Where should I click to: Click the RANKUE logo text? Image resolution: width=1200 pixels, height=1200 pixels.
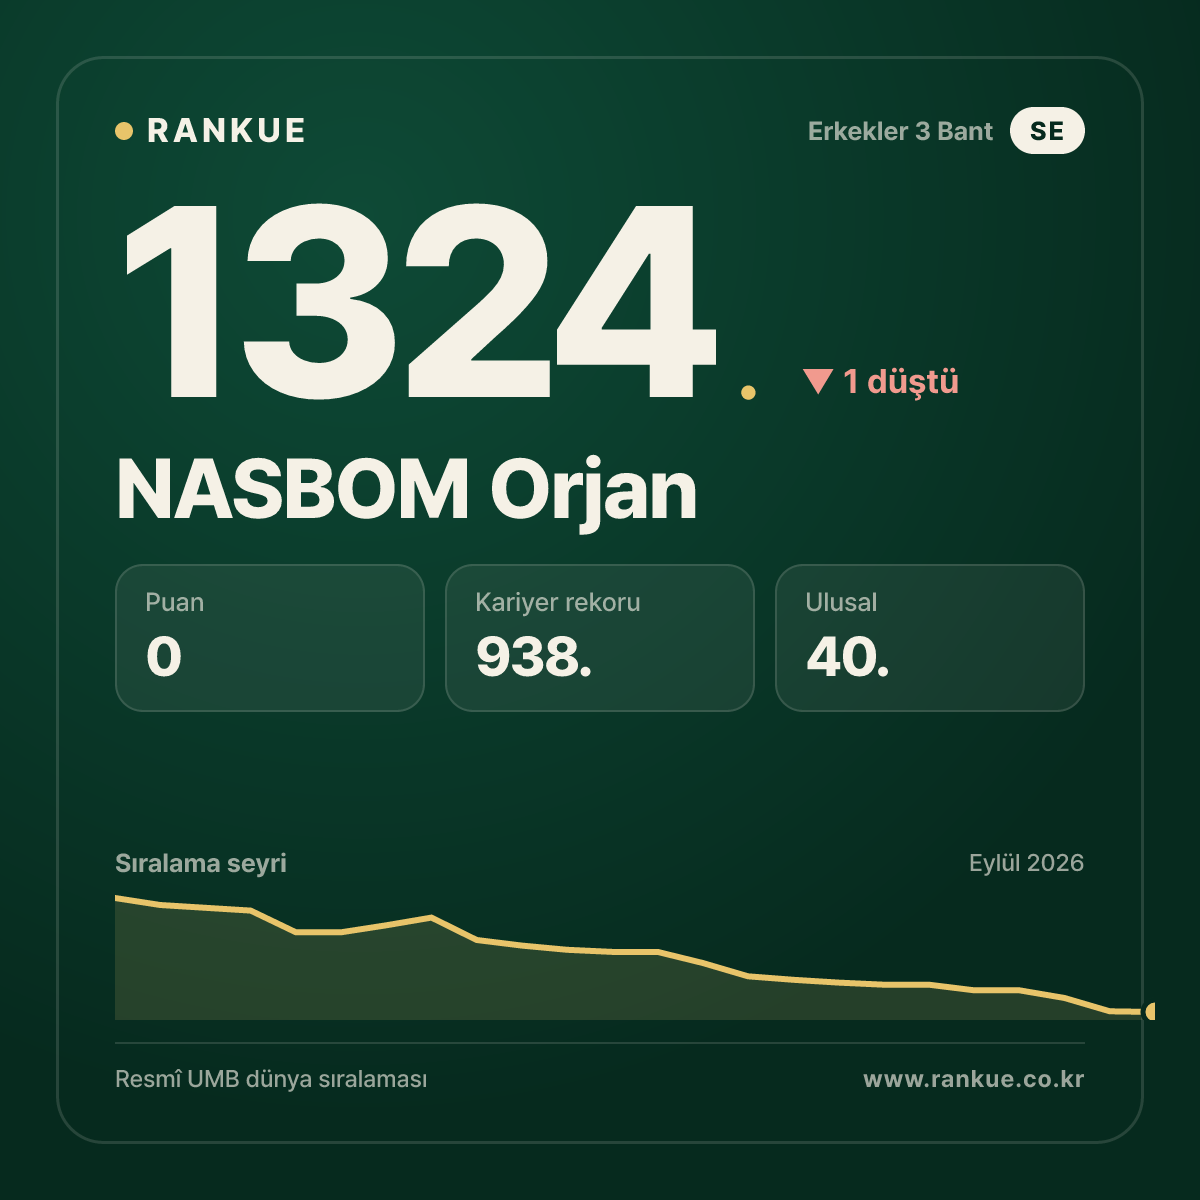click(226, 131)
